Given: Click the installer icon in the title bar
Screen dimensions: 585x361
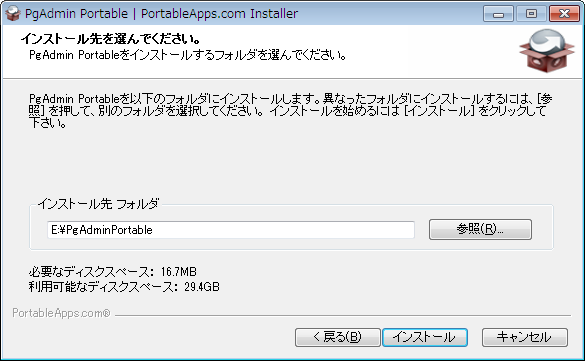Looking at the screenshot, I should click(x=13, y=13).
